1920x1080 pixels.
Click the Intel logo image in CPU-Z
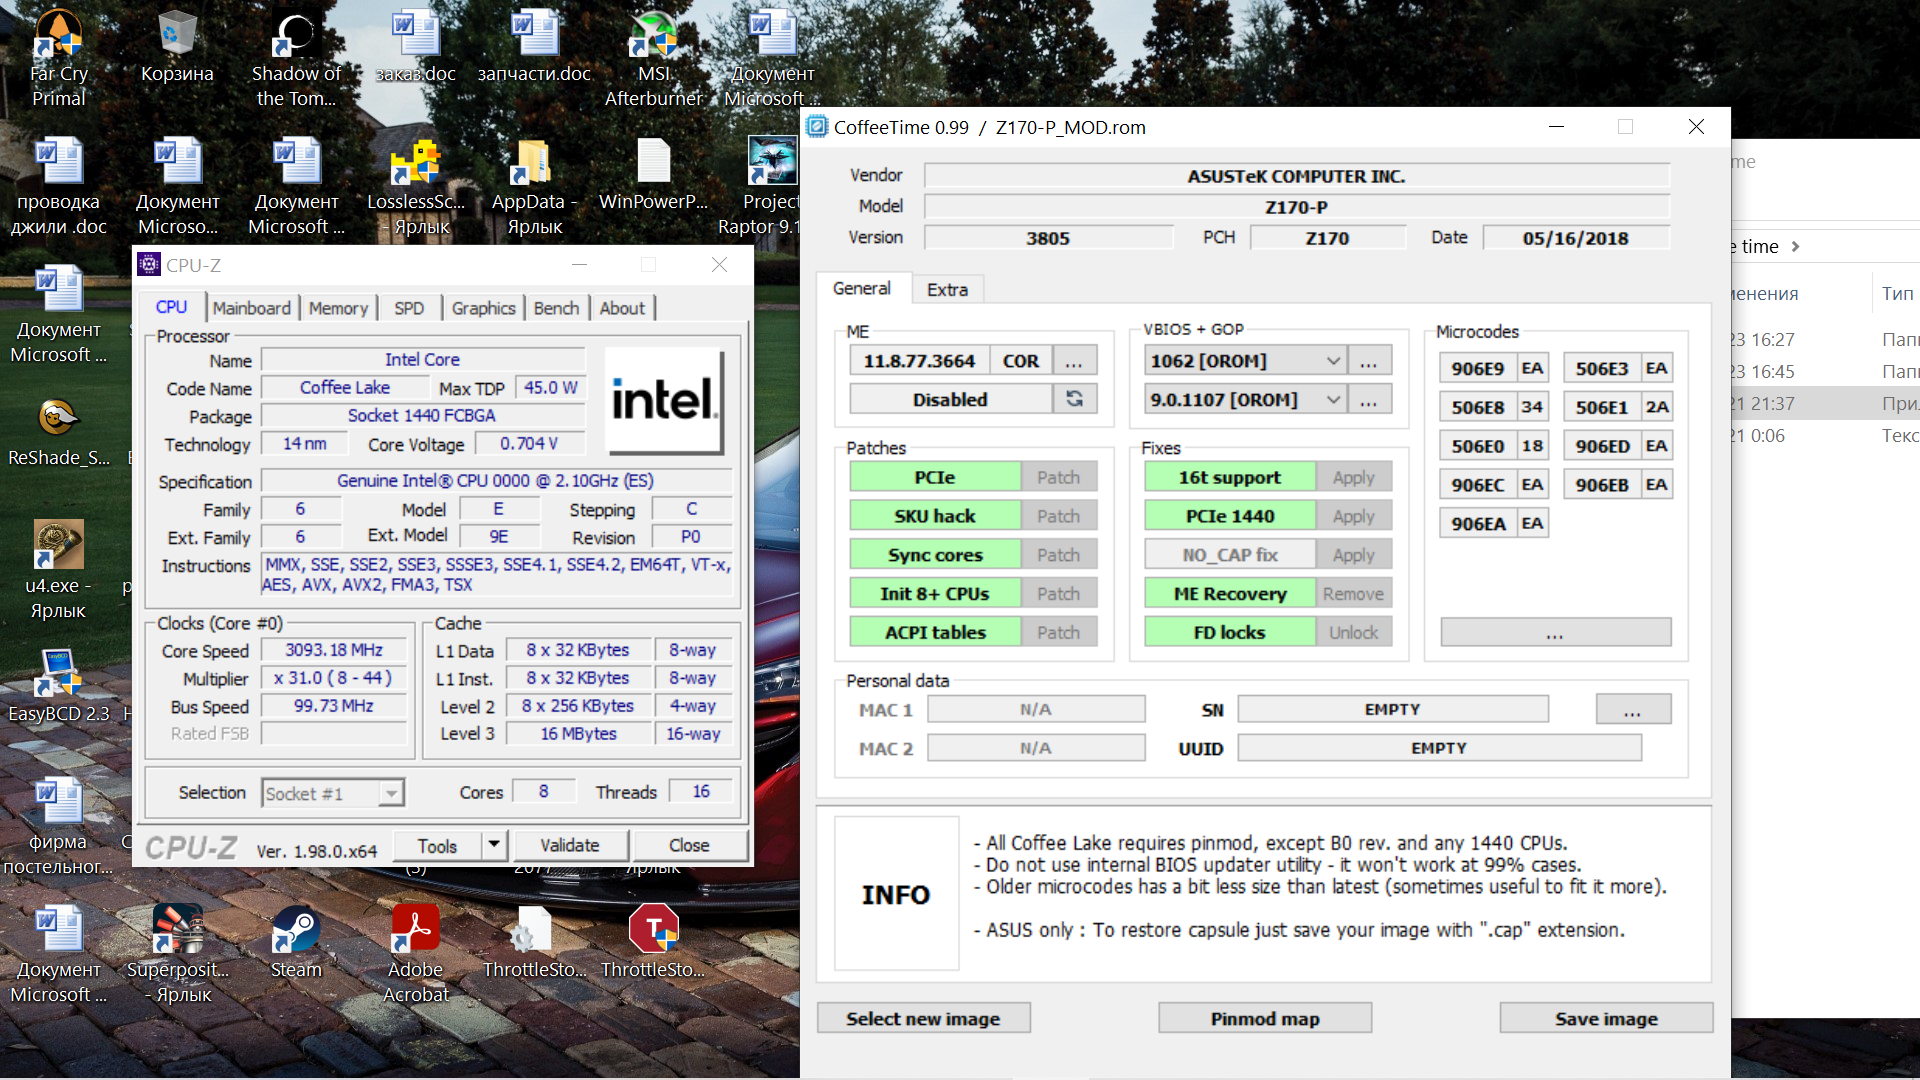click(664, 400)
